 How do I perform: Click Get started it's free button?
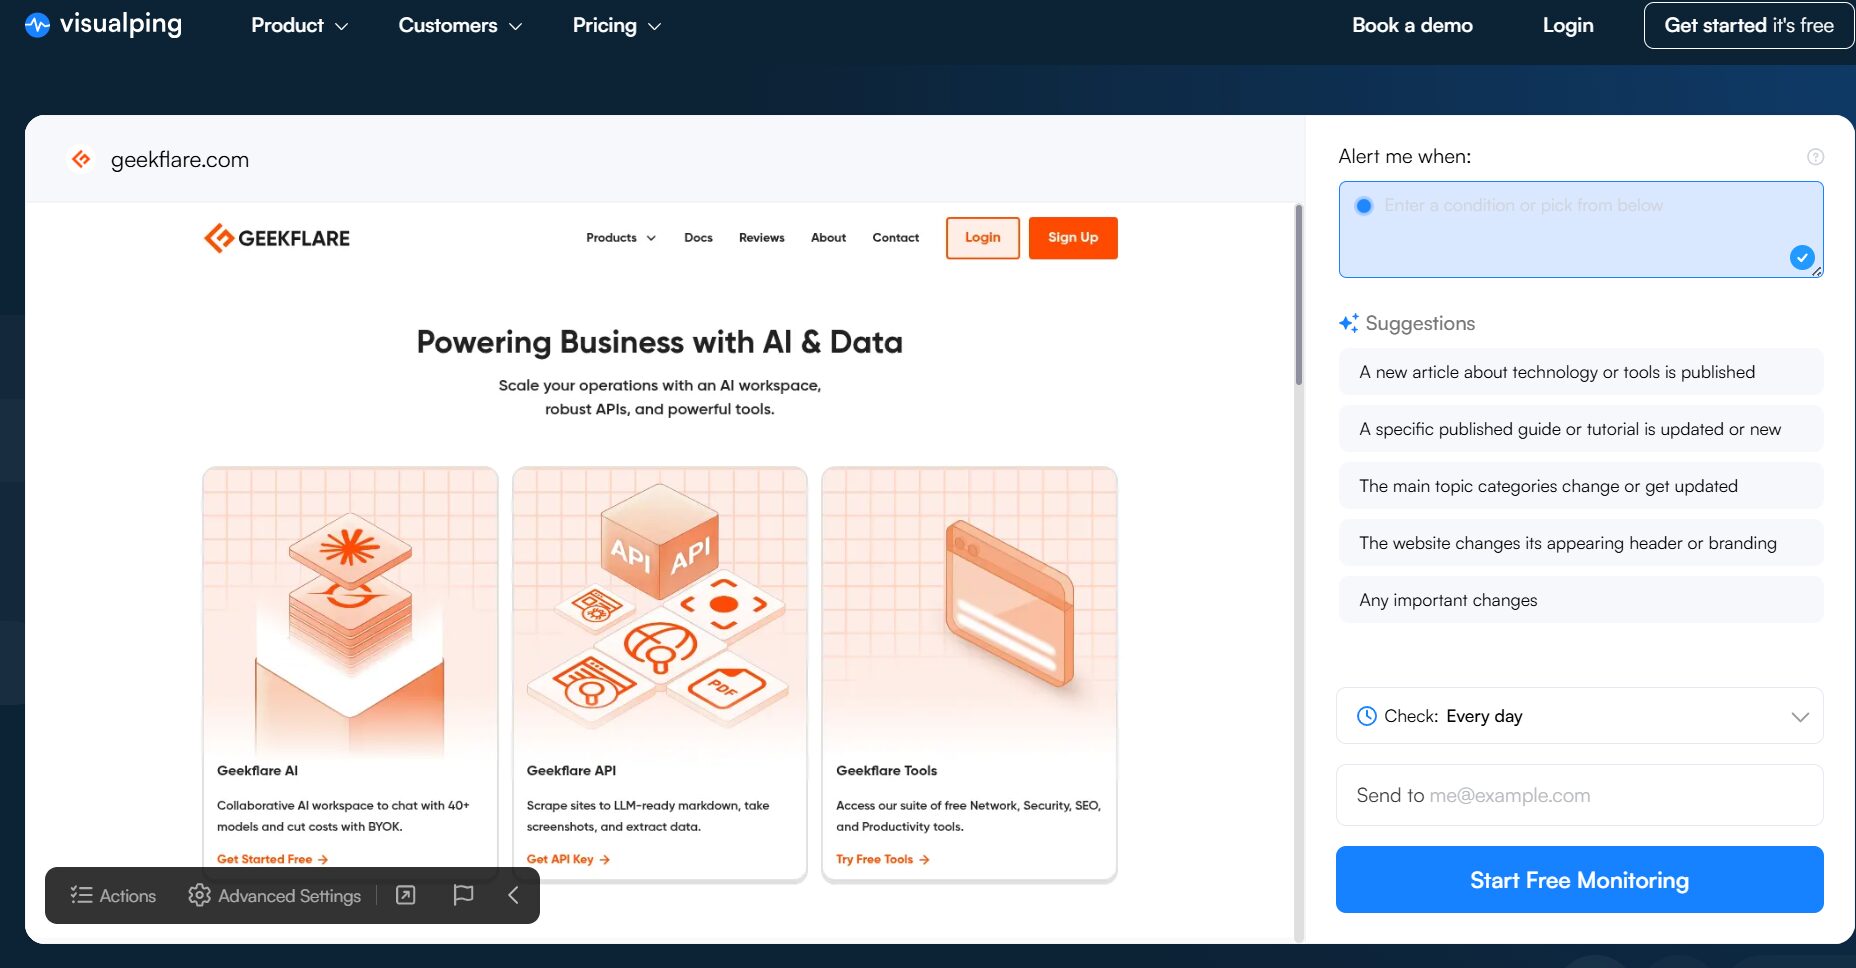tap(1749, 25)
